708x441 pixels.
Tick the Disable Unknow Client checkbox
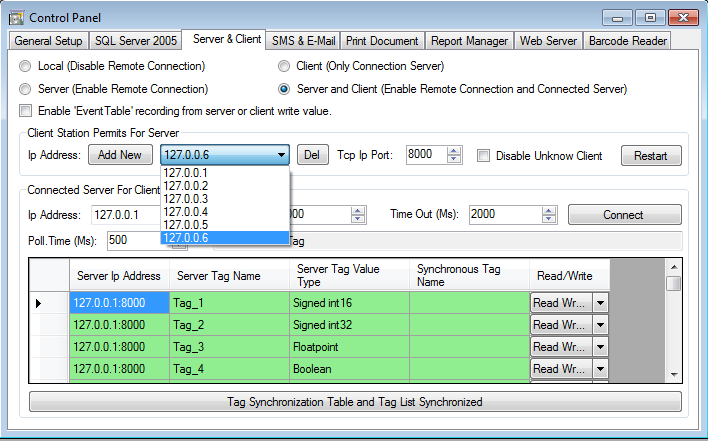(x=484, y=156)
